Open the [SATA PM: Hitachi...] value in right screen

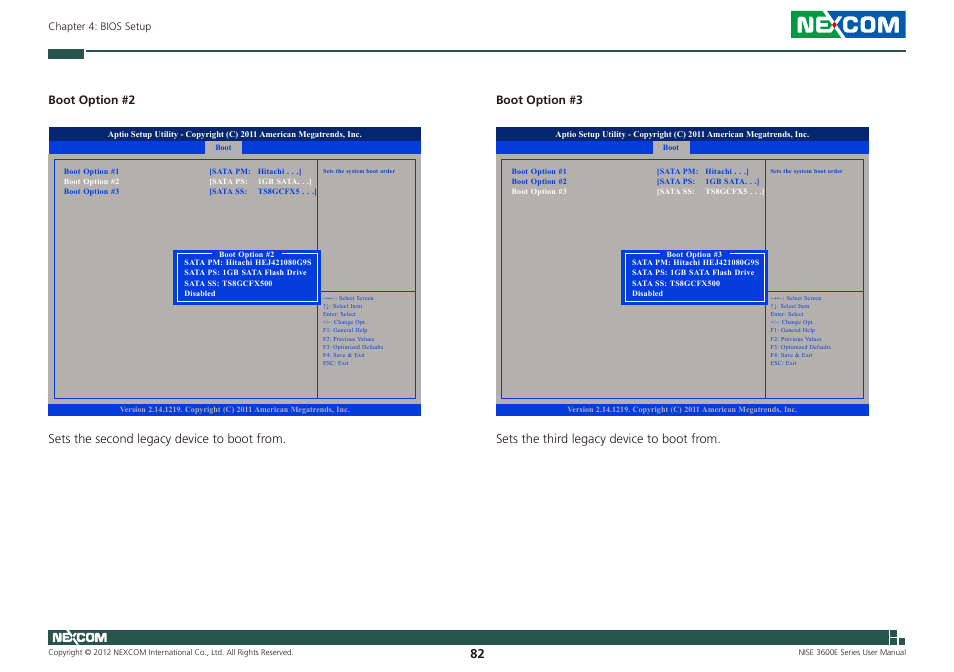click(703, 171)
